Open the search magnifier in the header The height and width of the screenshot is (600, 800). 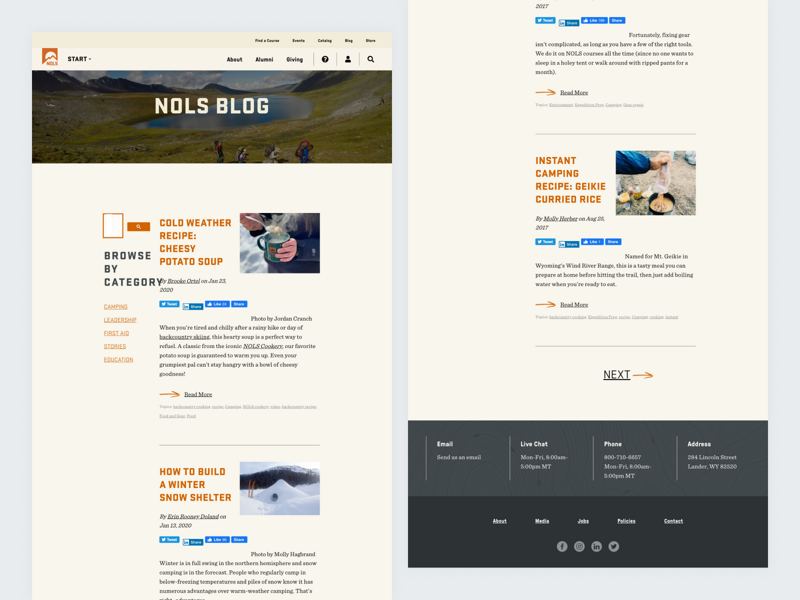click(x=370, y=59)
